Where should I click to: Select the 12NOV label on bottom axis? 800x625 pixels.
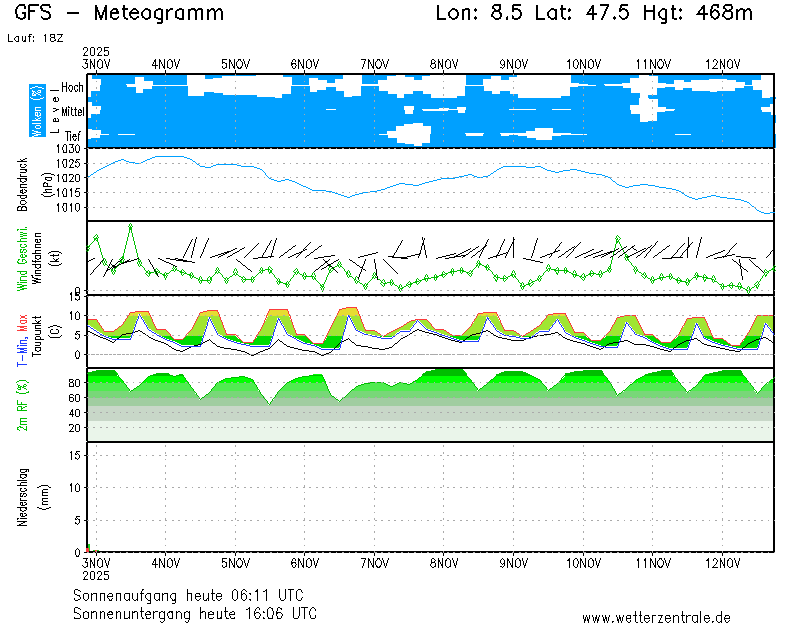click(x=721, y=564)
